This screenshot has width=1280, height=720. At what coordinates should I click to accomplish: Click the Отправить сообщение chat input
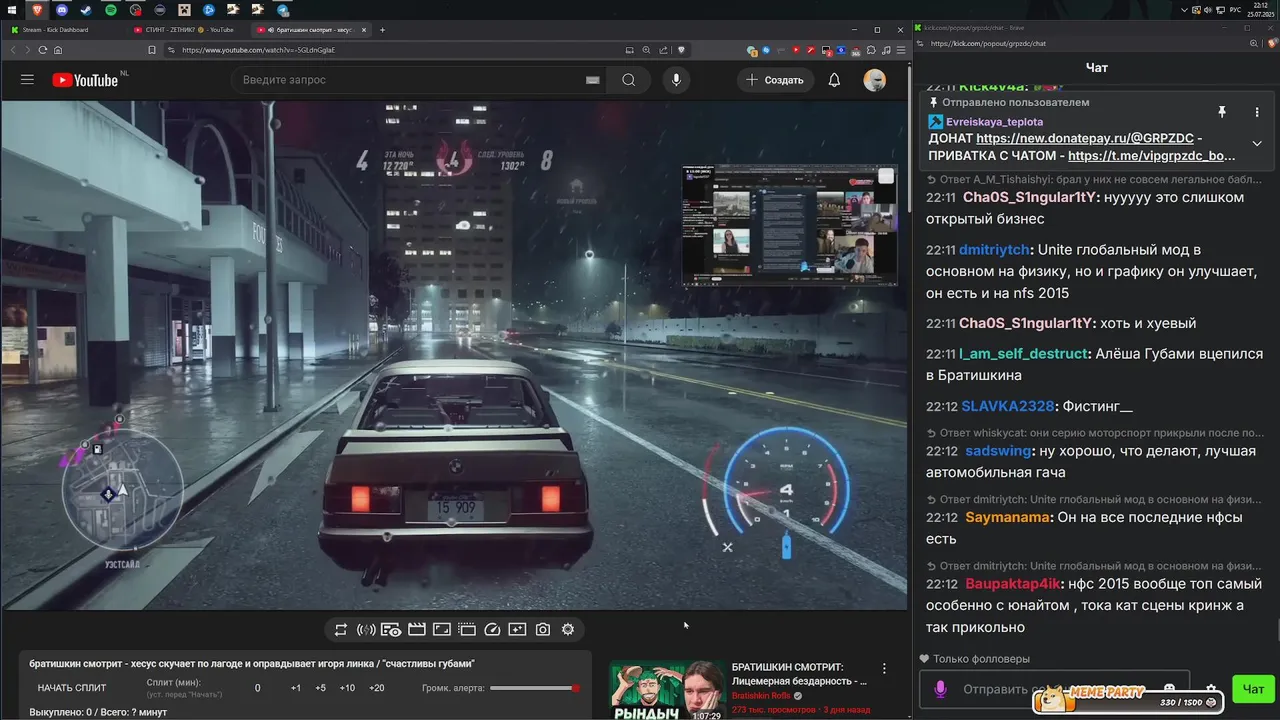[1054, 689]
